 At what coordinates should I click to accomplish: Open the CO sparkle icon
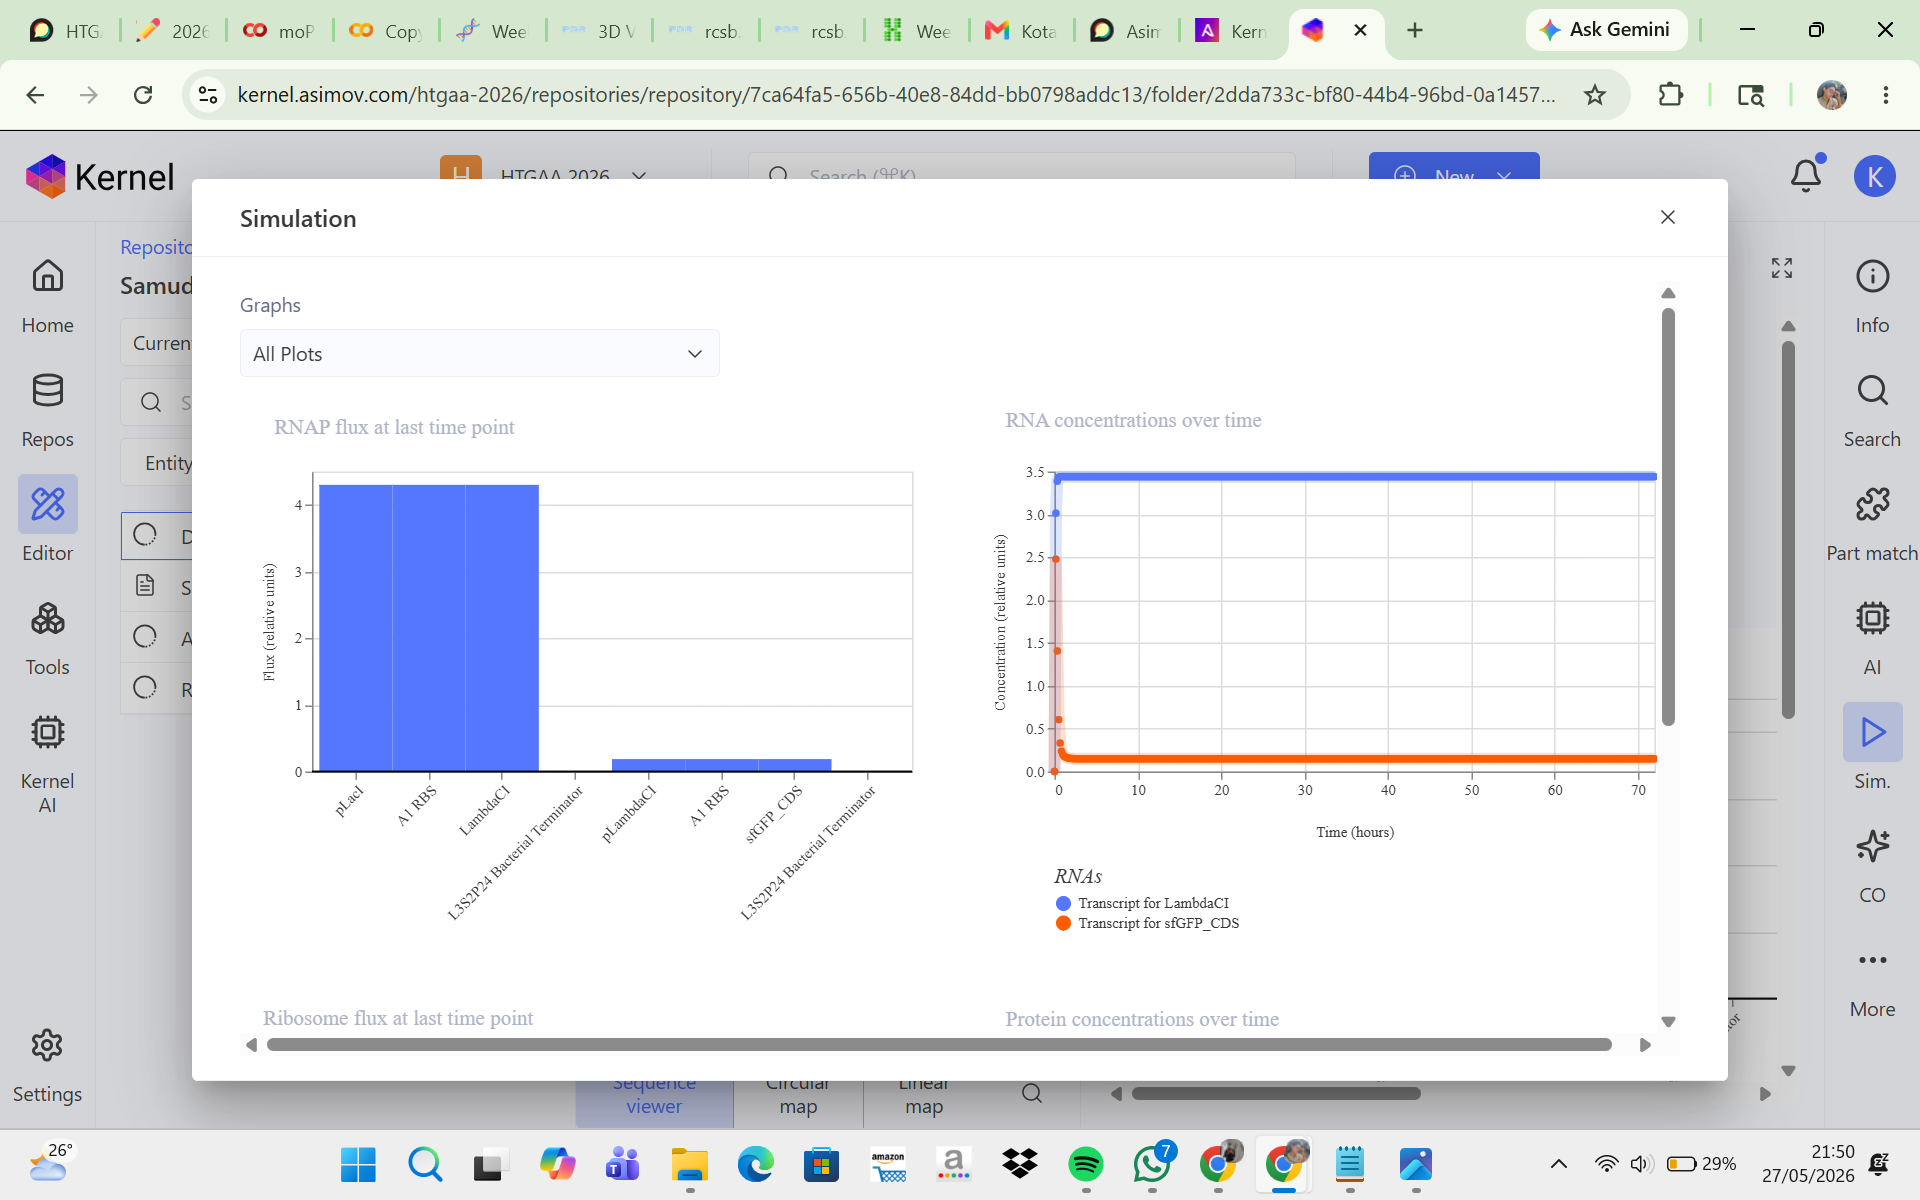tap(1872, 846)
